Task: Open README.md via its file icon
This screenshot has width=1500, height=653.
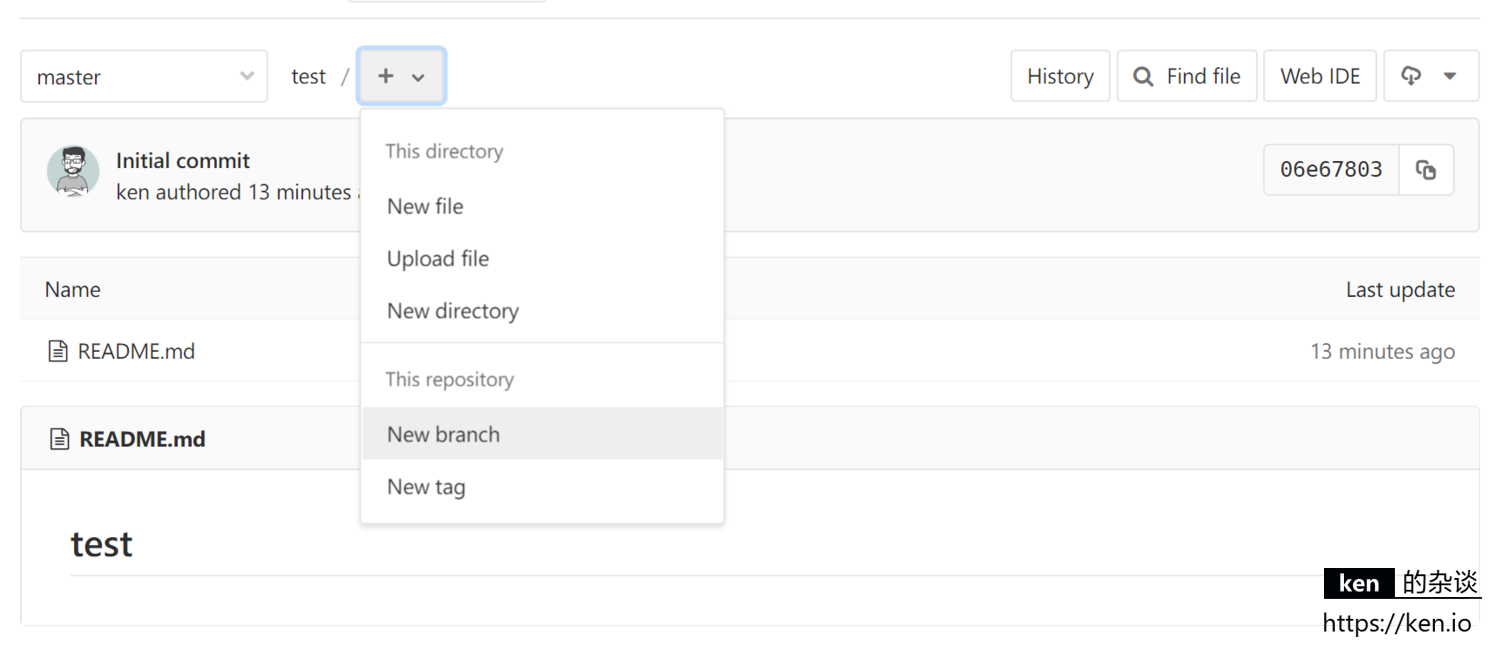Action: tap(60, 351)
